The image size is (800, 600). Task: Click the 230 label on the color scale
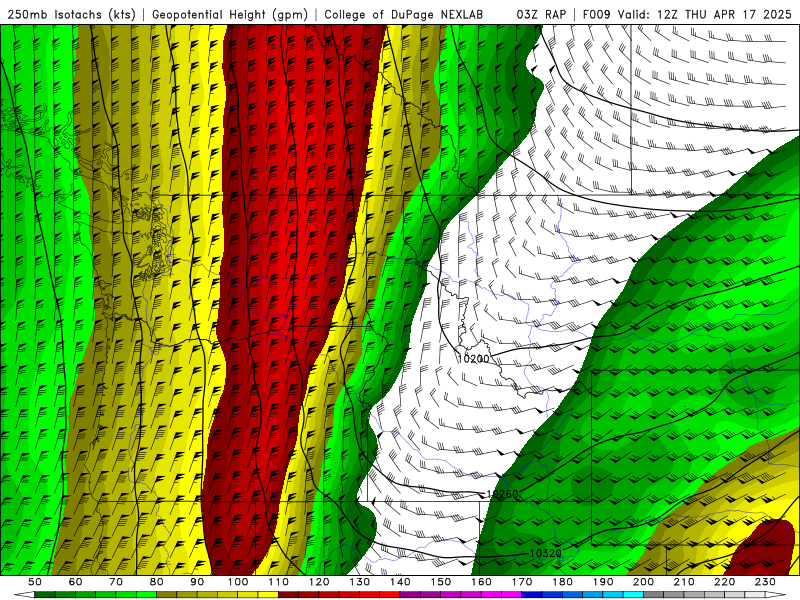tap(765, 582)
